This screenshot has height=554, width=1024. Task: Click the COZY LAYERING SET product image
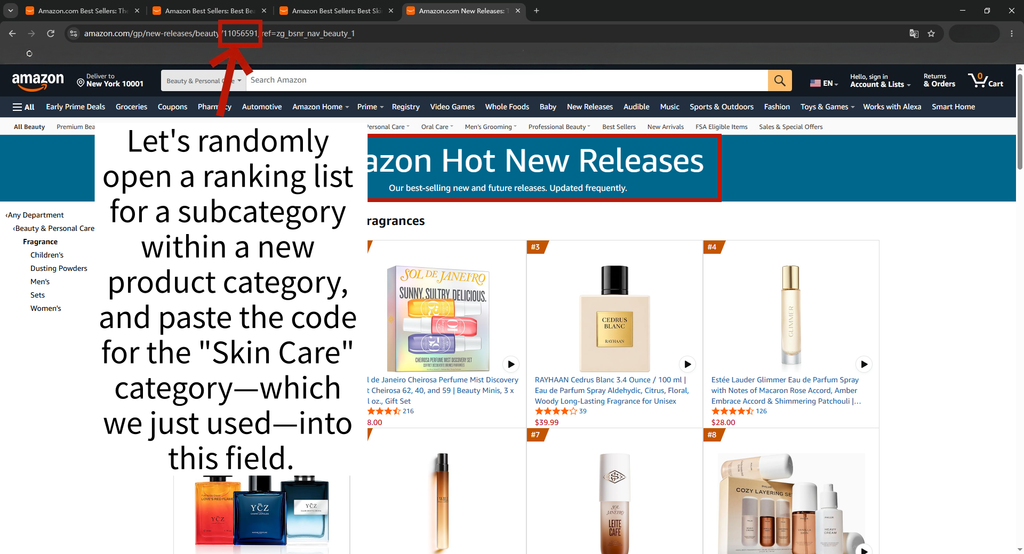(x=792, y=504)
